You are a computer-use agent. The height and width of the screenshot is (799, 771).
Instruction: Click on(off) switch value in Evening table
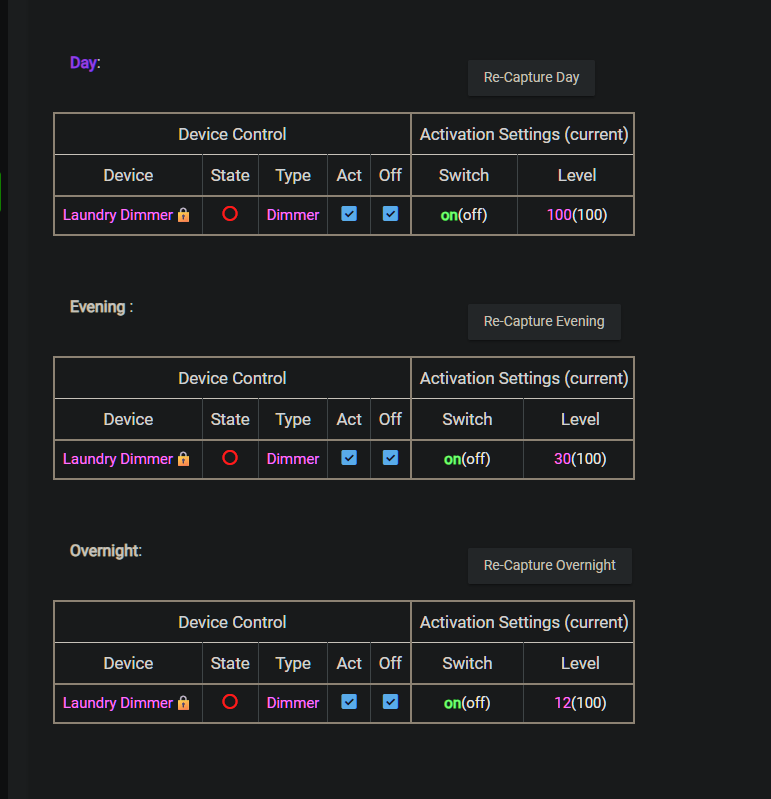tap(467, 459)
